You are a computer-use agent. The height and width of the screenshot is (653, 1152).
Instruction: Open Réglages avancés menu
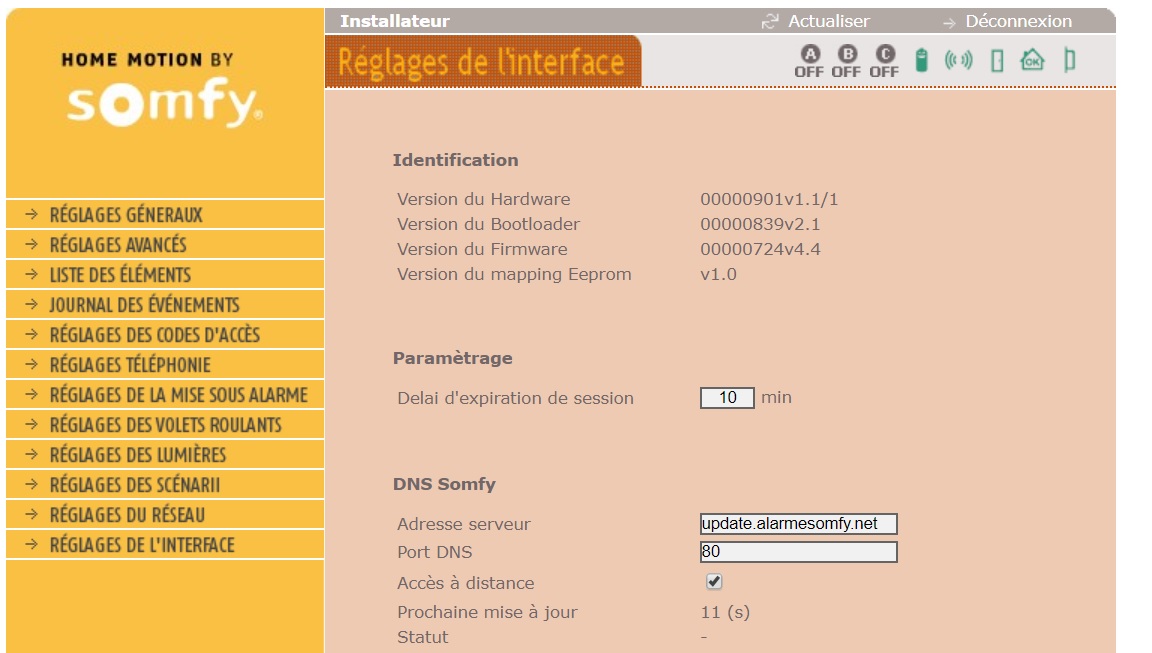click(x=165, y=245)
